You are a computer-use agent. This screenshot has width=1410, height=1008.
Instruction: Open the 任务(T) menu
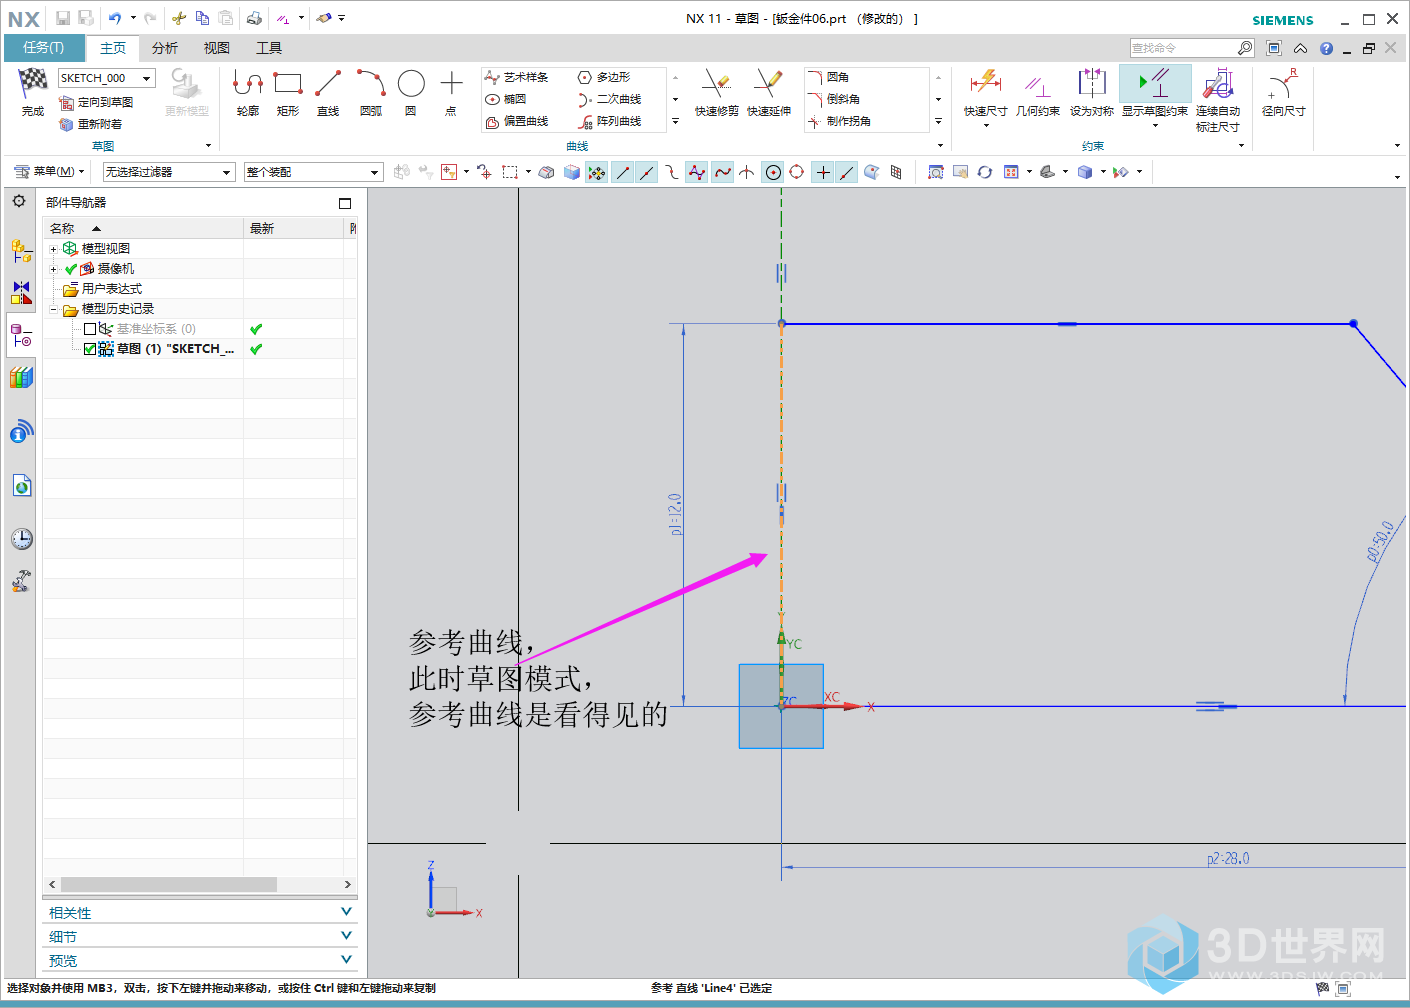43,47
